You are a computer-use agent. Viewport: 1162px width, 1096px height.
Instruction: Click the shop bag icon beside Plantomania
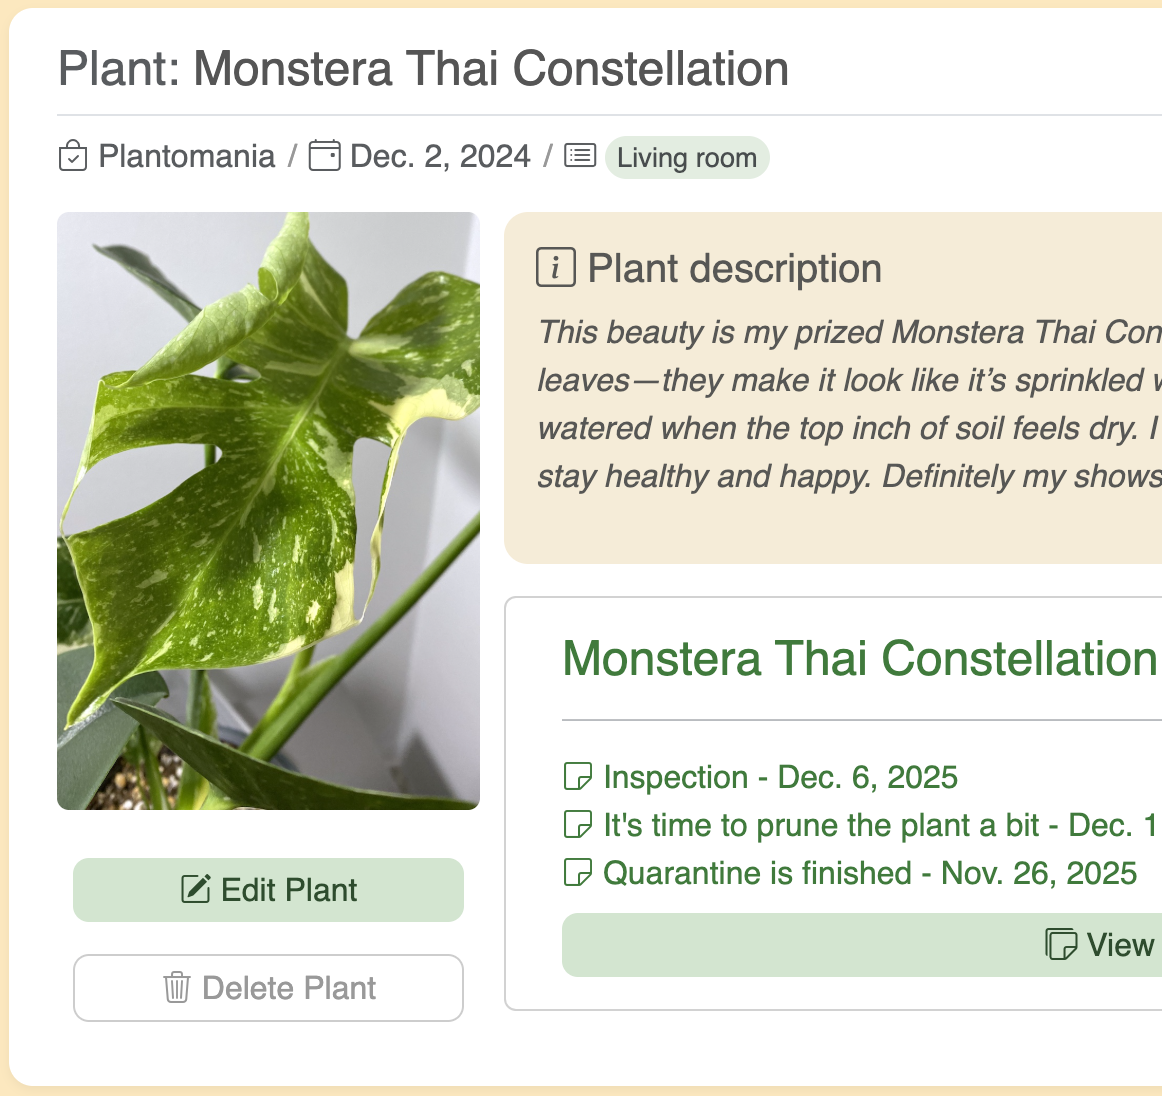pos(73,156)
